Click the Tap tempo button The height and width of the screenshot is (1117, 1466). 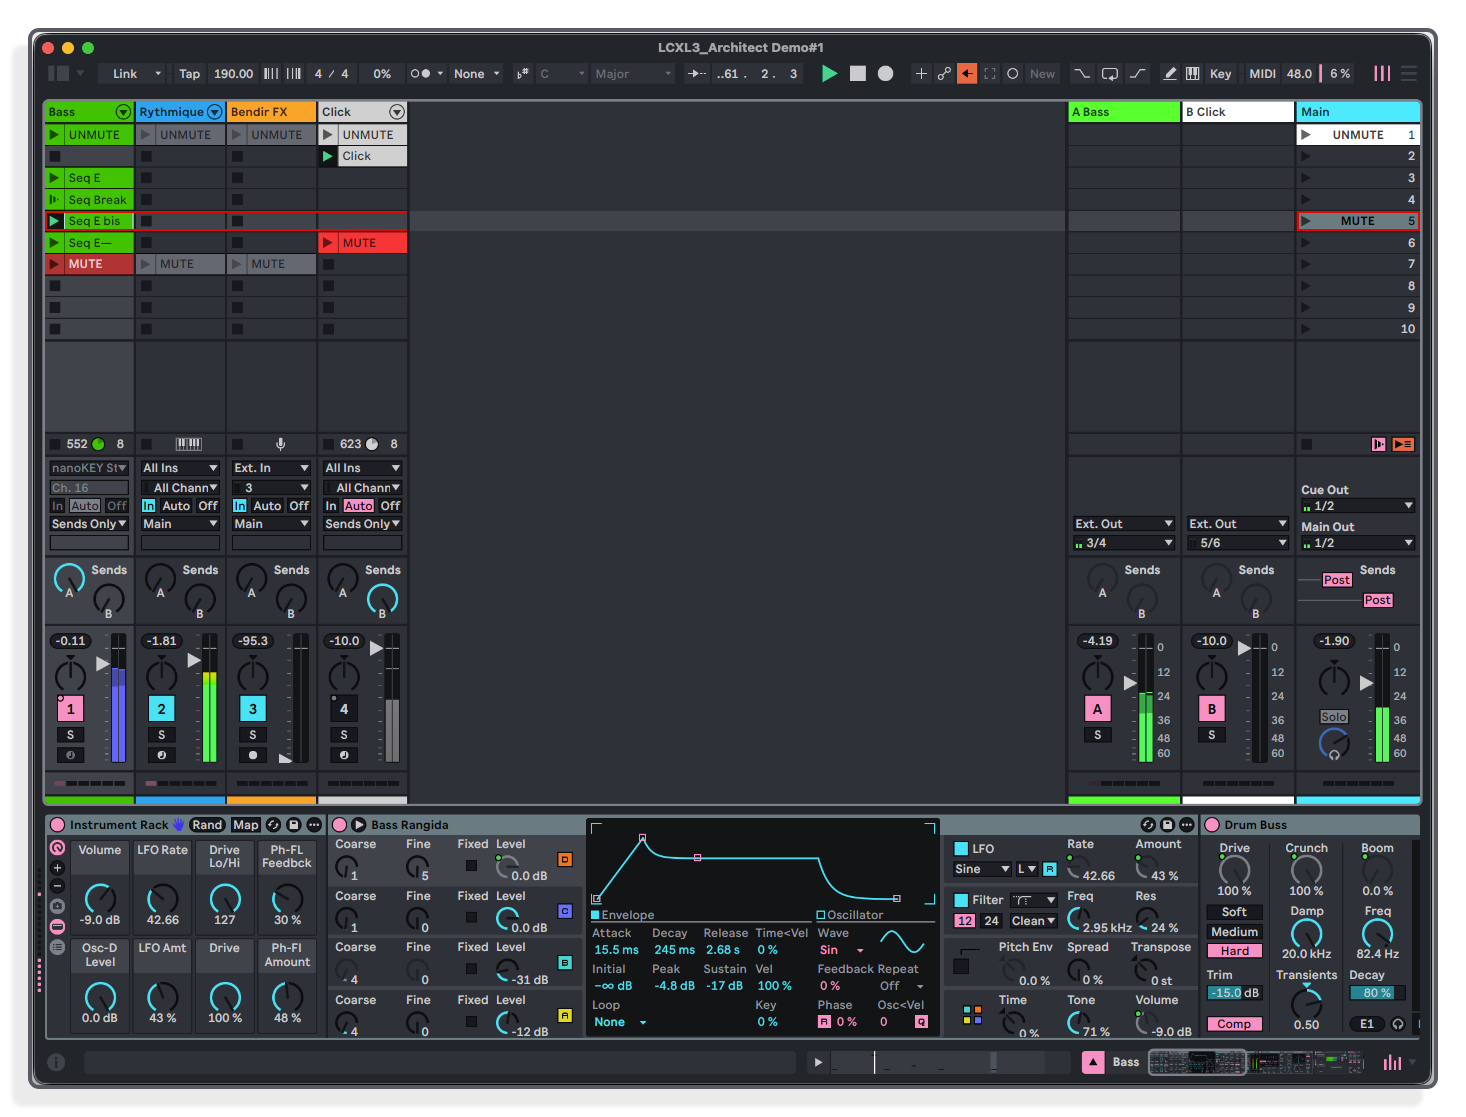point(189,73)
